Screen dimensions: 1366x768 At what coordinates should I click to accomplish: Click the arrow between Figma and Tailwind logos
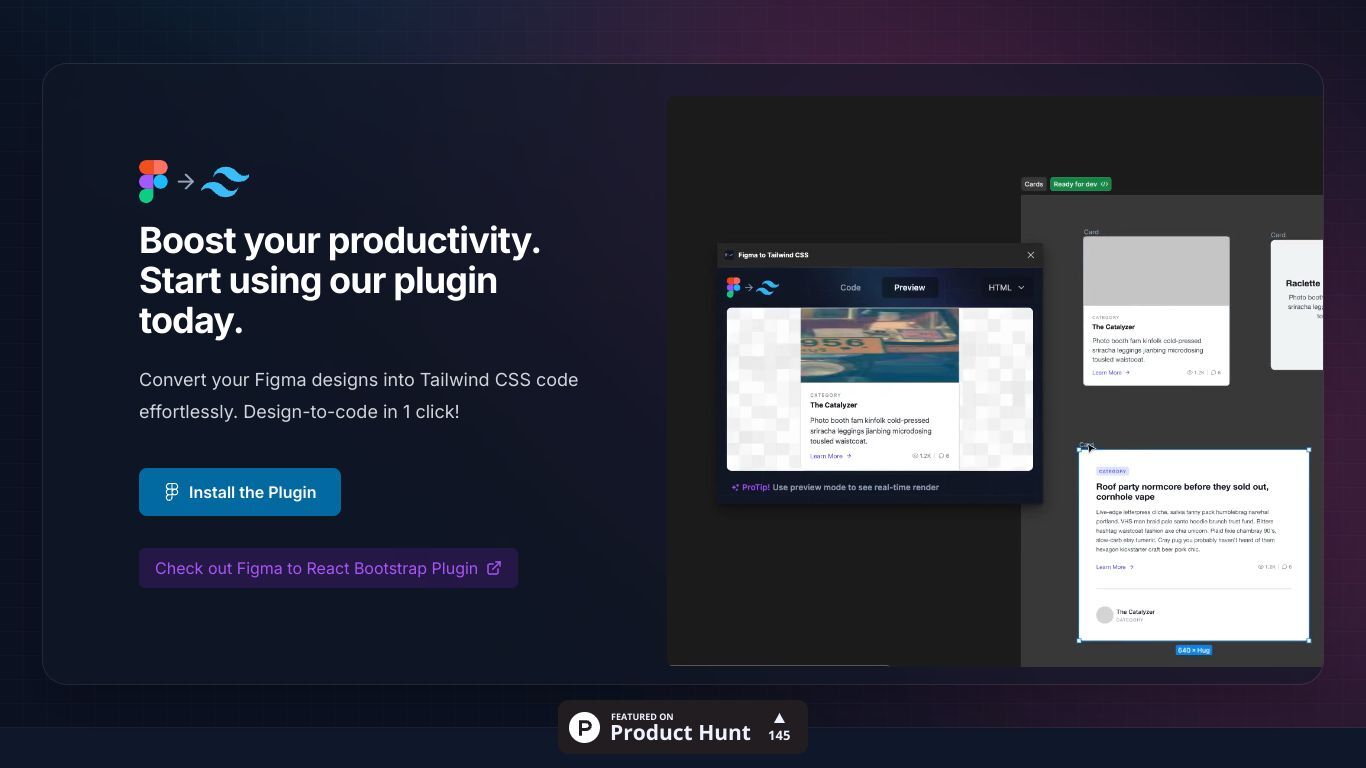point(185,182)
